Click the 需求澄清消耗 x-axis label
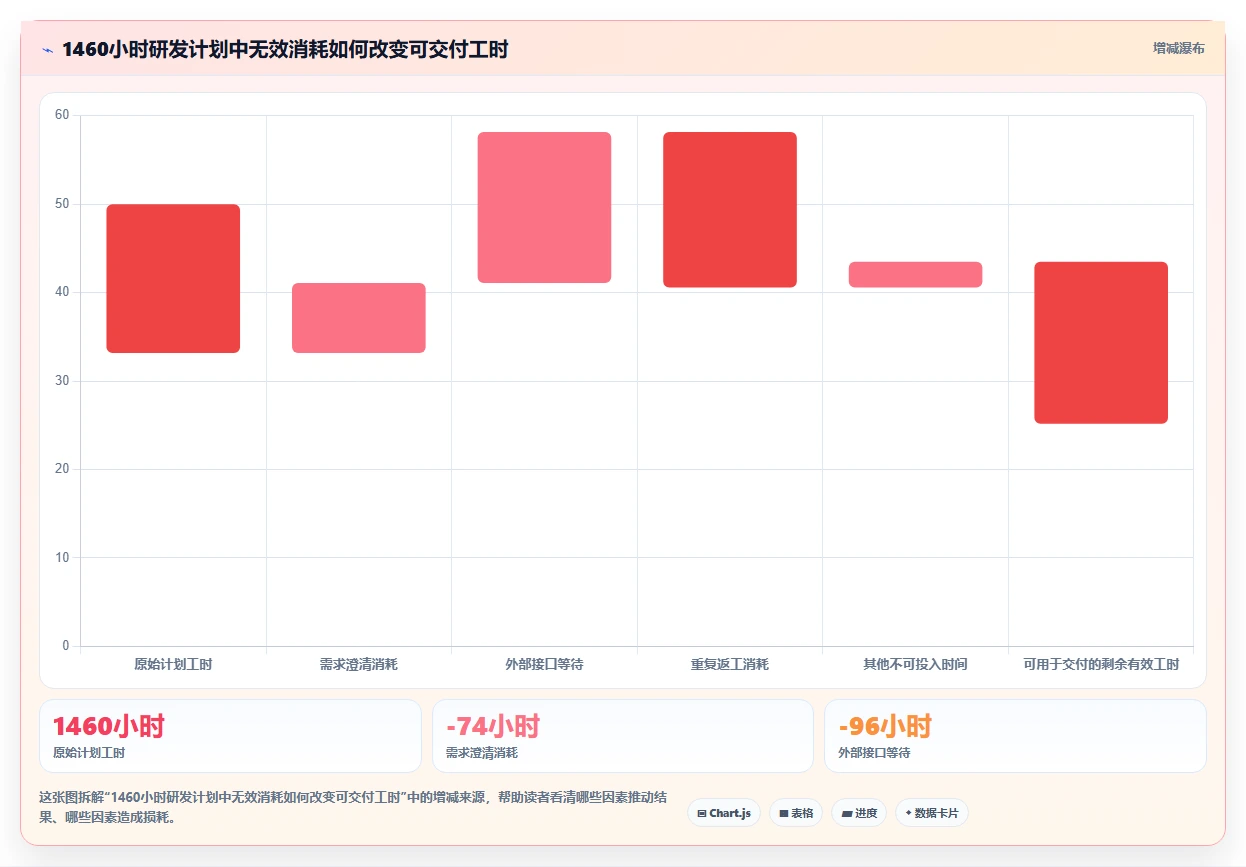Image resolution: width=1246 pixels, height=867 pixels. 359,664
